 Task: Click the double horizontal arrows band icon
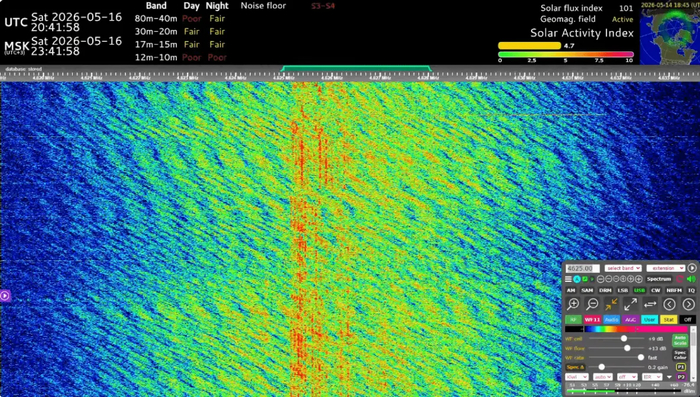coord(650,304)
